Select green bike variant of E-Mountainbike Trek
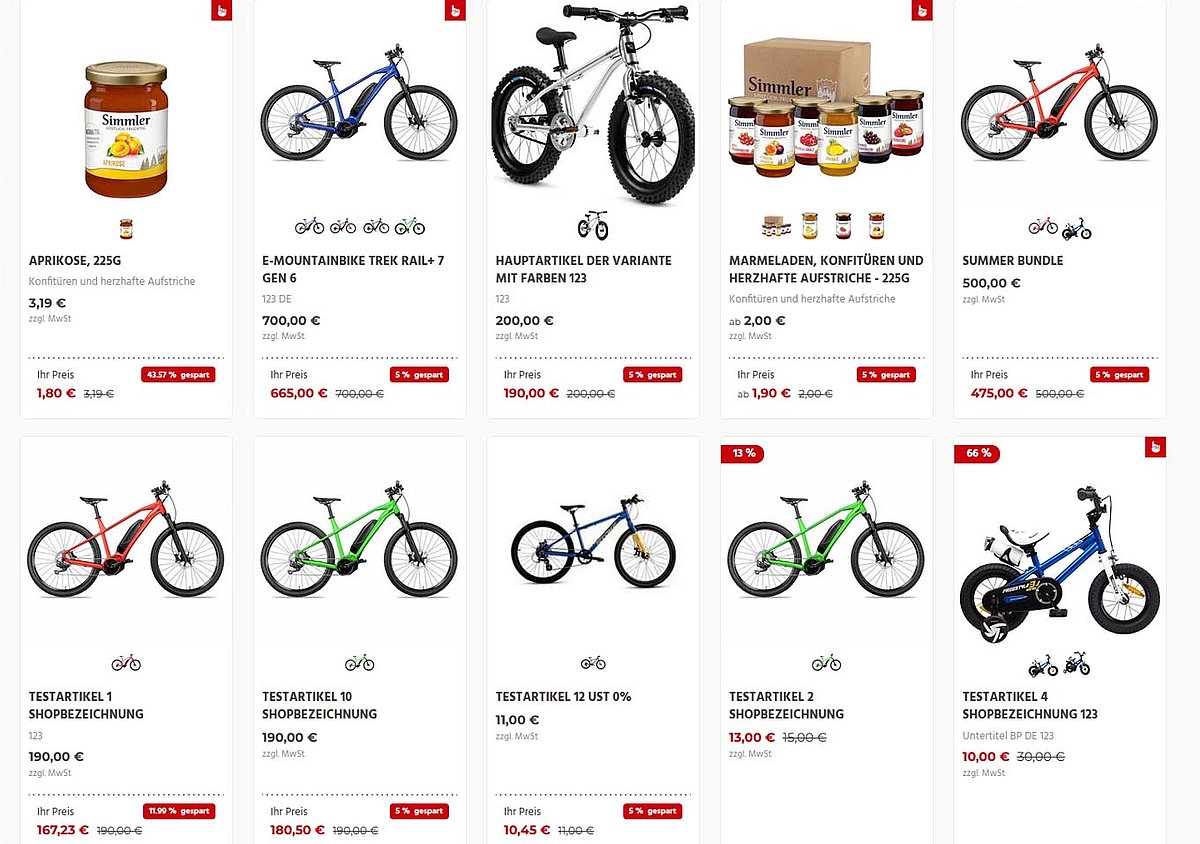Image resolution: width=1200 pixels, height=844 pixels. pos(409,227)
